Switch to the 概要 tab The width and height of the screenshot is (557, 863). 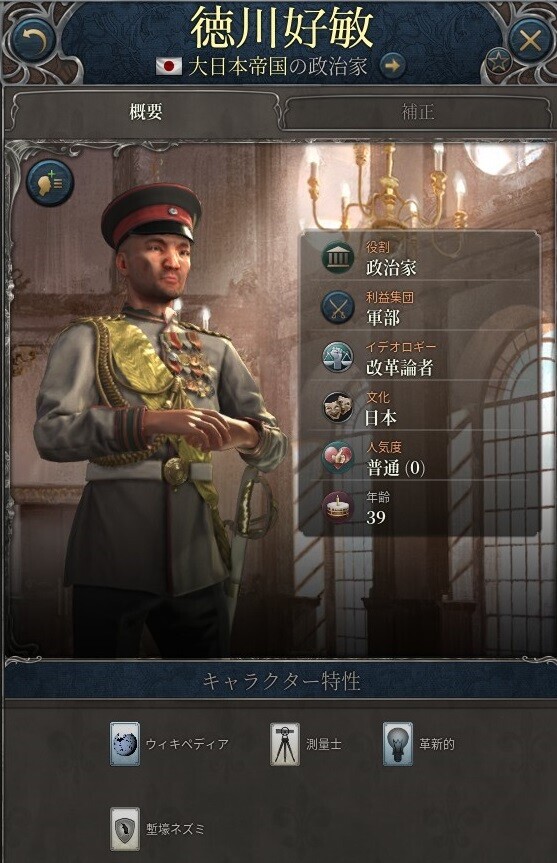[145, 112]
